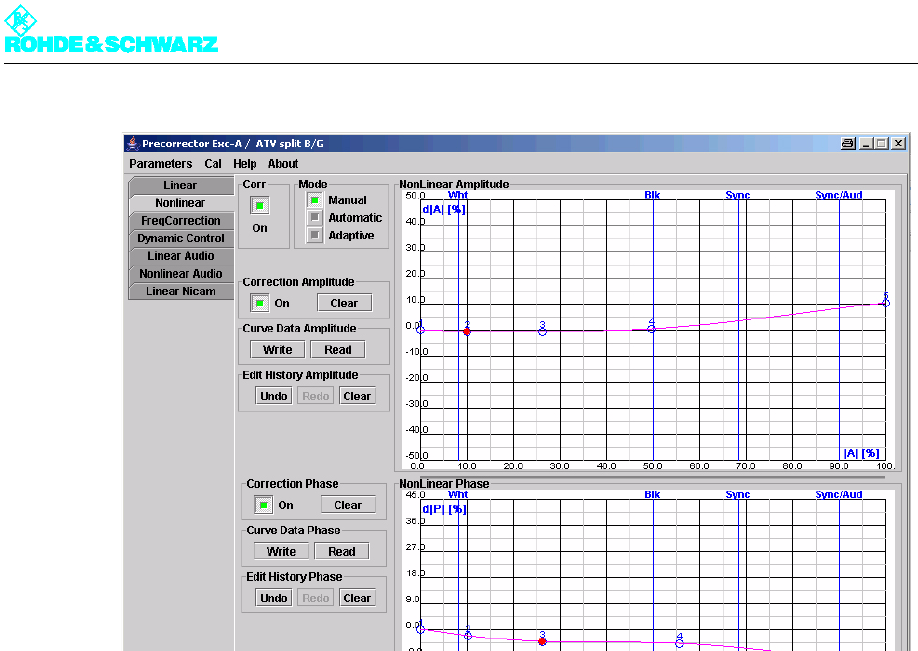Open the Cal menu
The width and height of the screenshot is (918, 651).
pos(213,164)
